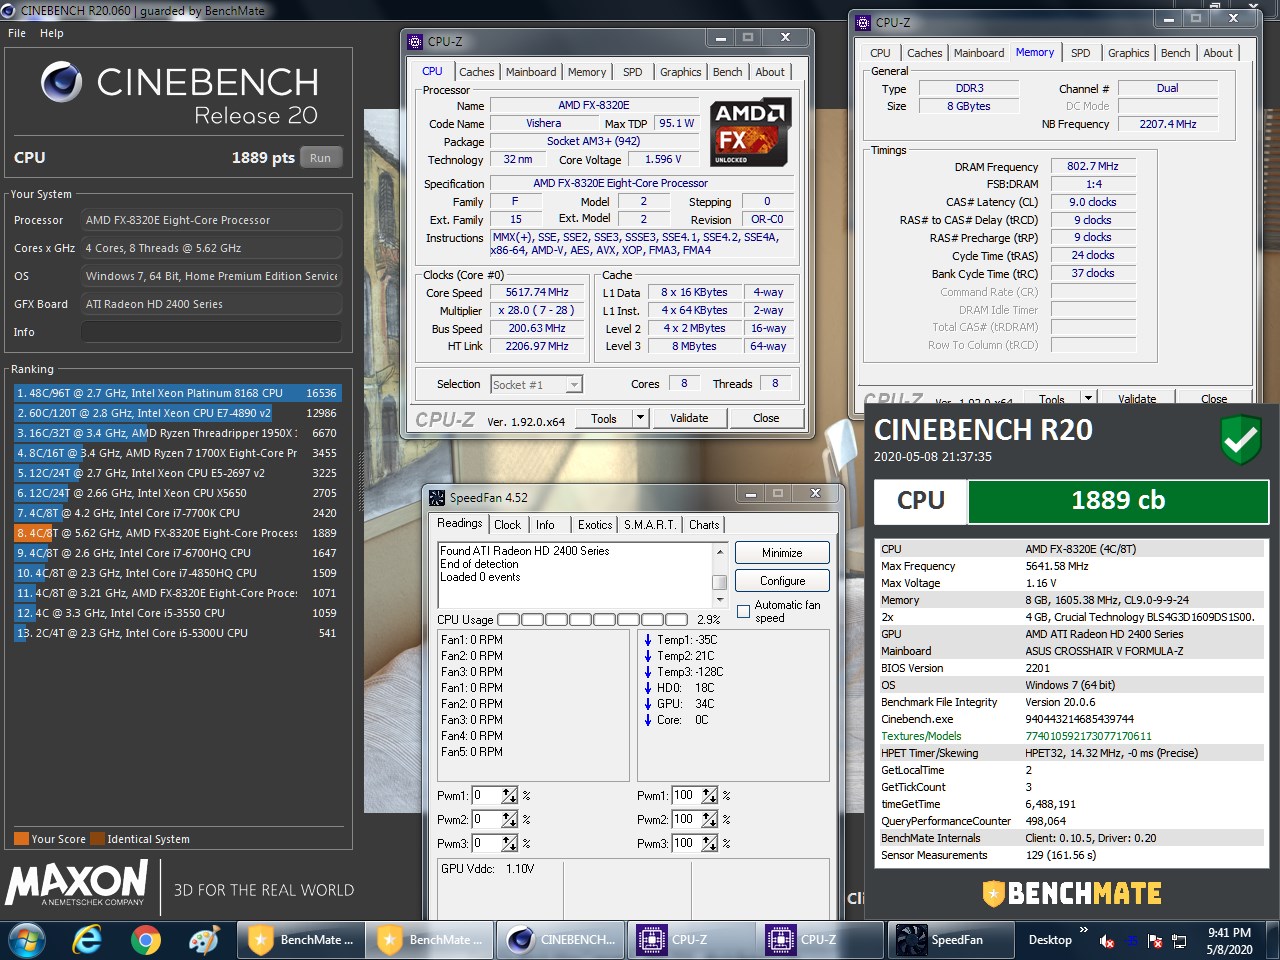1280x960 pixels.
Task: Adjust the right Pwm3 spinner in SpeedFan
Action: 709,843
